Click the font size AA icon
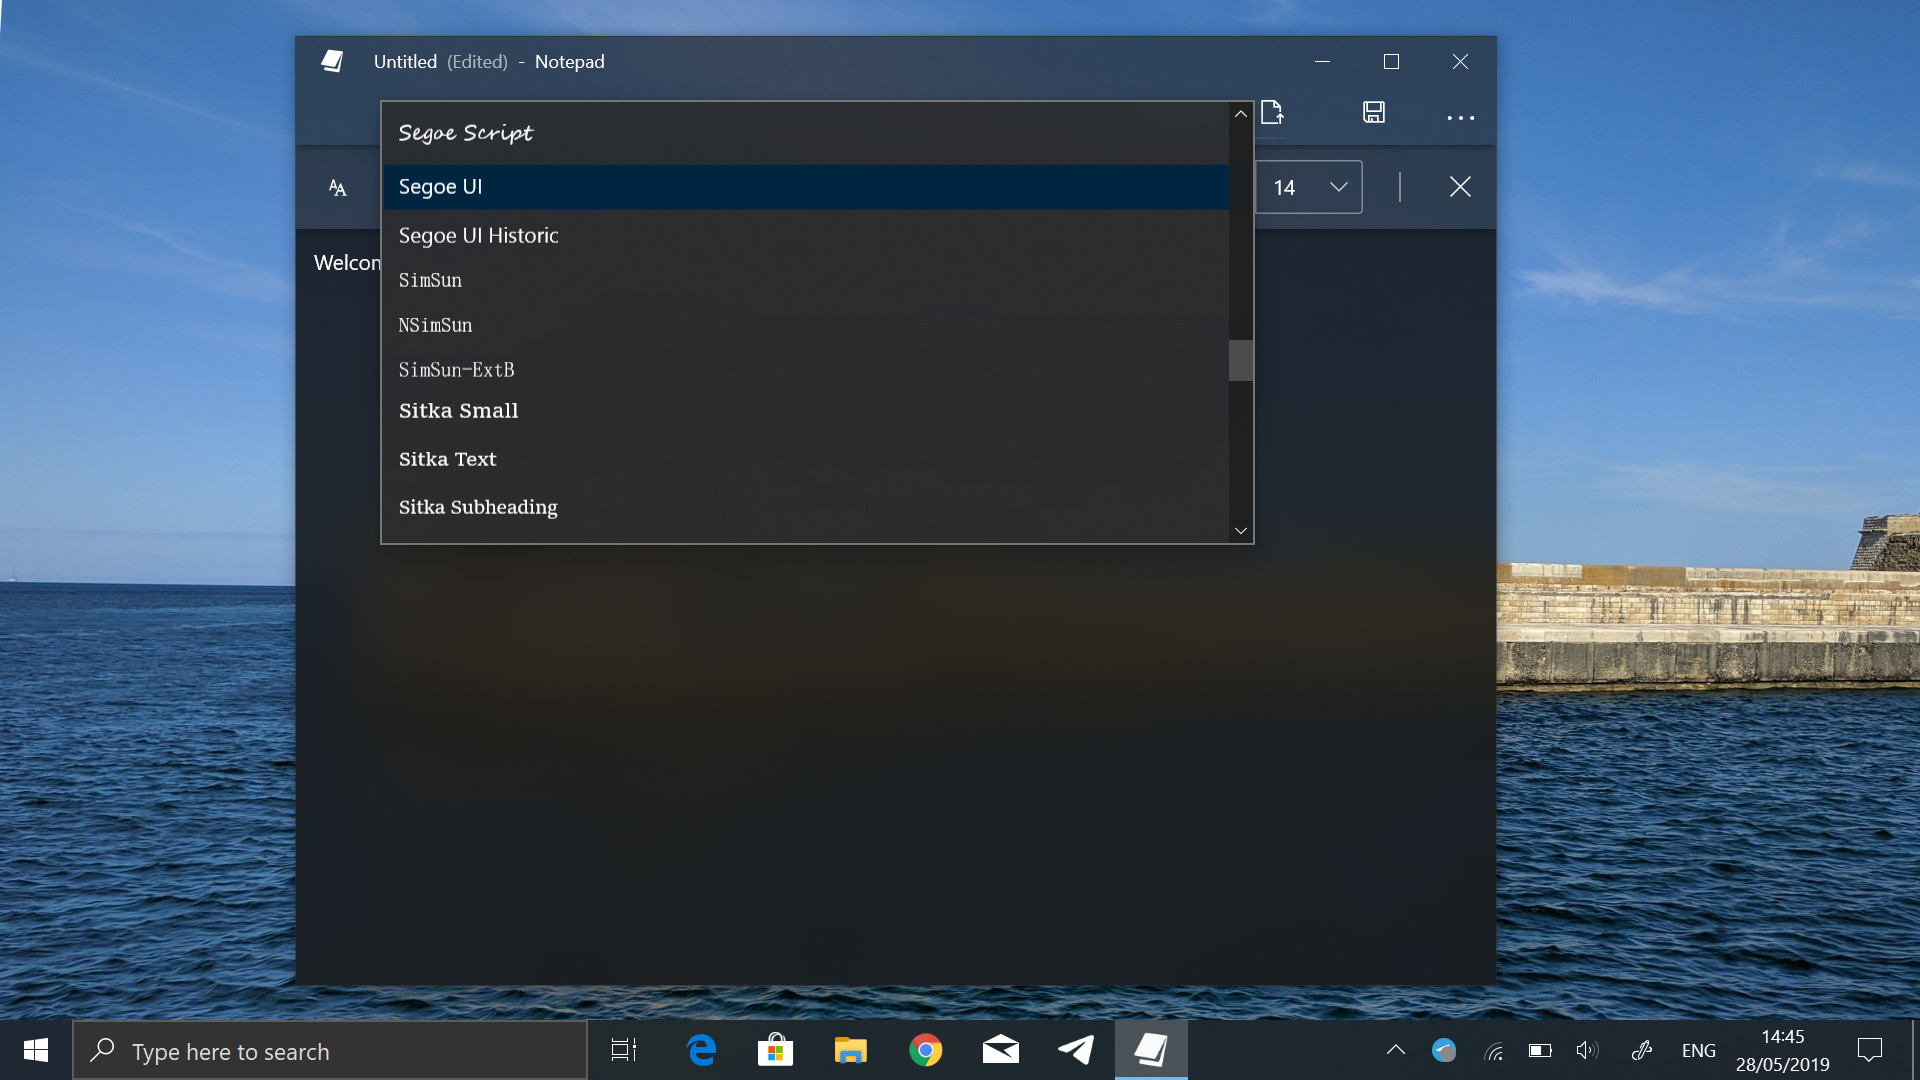 point(338,188)
